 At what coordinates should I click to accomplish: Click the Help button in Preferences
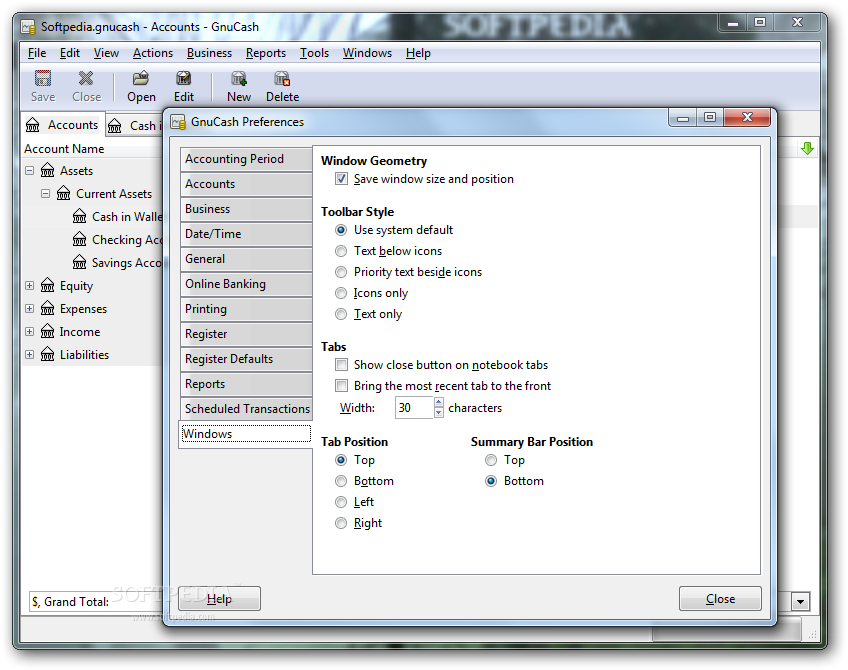coord(220,599)
